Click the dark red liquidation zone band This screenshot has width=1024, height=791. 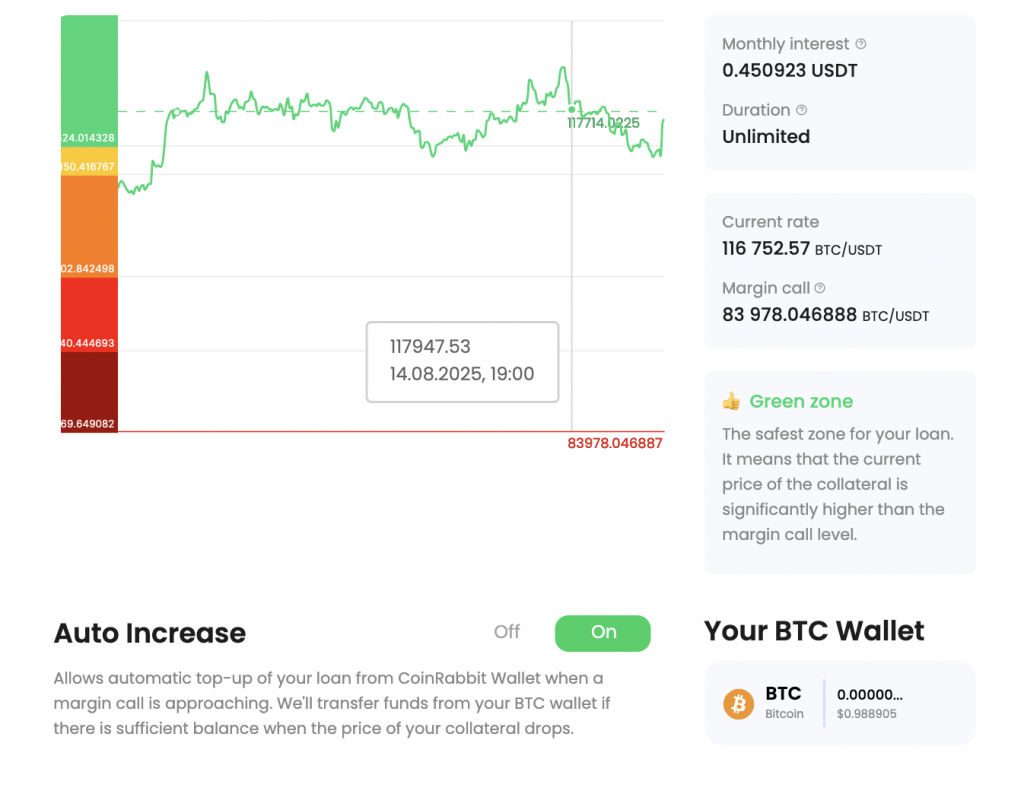[x=89, y=392]
